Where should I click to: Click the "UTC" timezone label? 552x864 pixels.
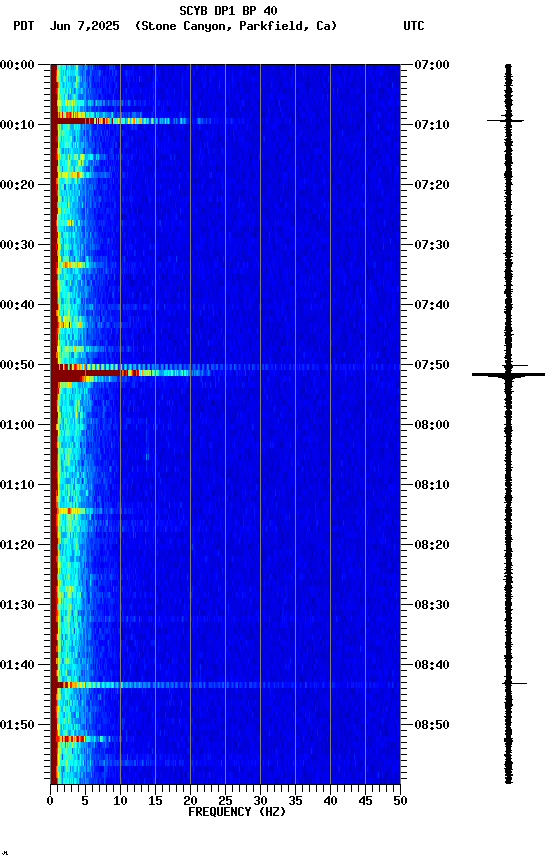click(414, 26)
